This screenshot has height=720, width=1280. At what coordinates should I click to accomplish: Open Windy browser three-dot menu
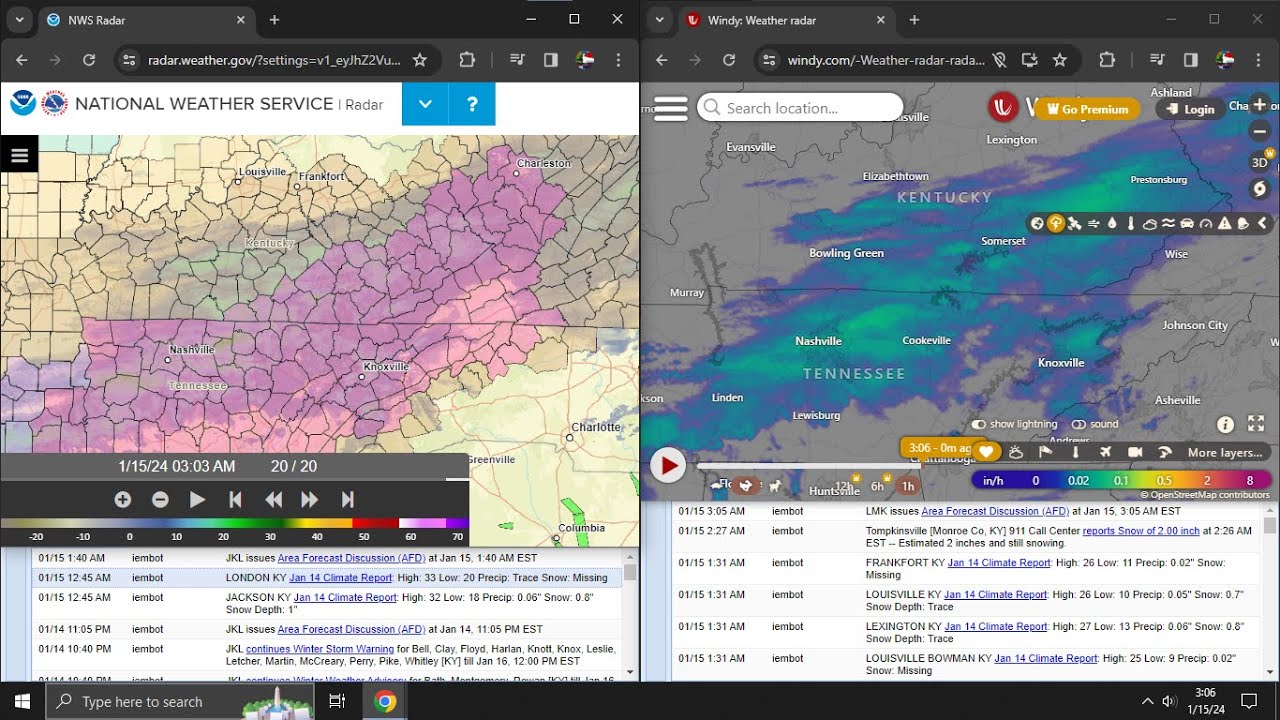point(1258,60)
